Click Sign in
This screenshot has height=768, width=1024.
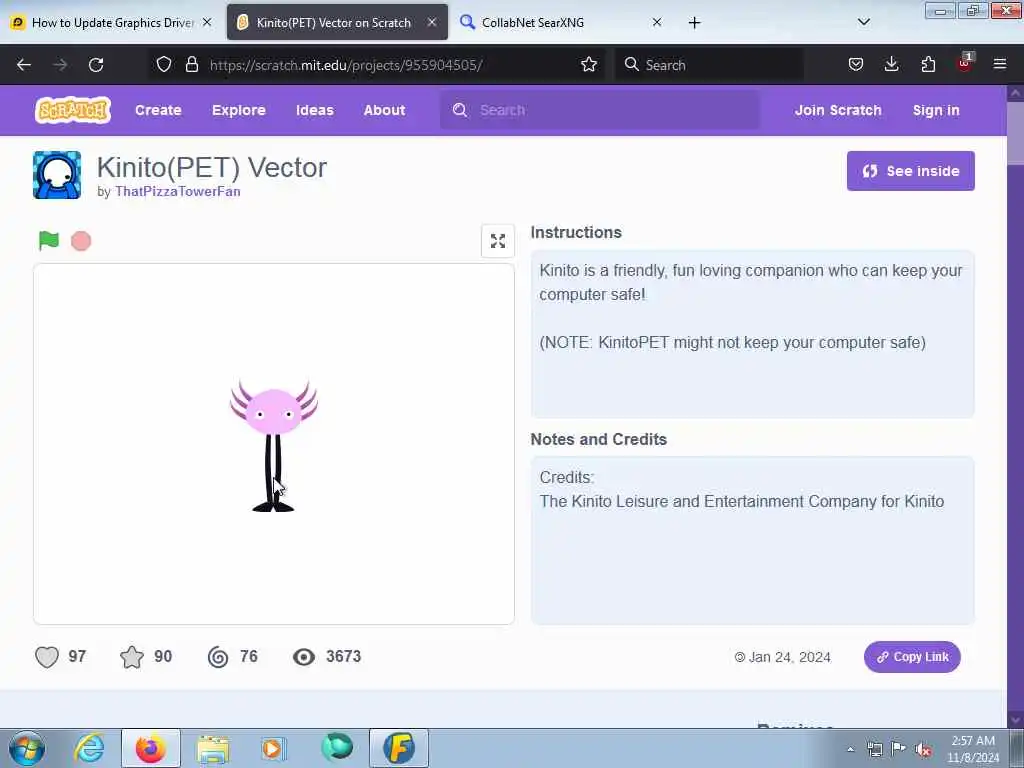point(936,110)
